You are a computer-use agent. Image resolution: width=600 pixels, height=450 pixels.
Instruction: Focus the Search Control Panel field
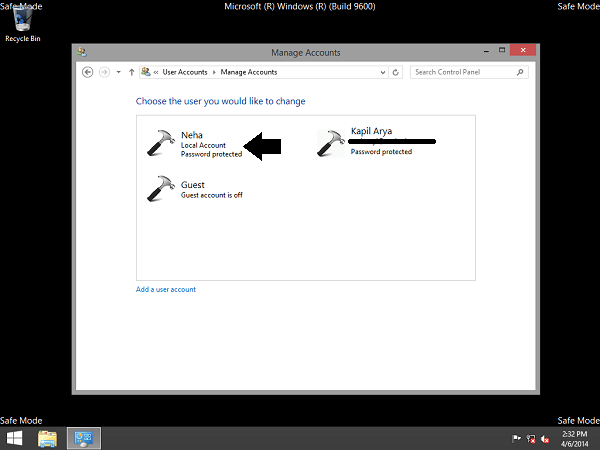point(469,72)
